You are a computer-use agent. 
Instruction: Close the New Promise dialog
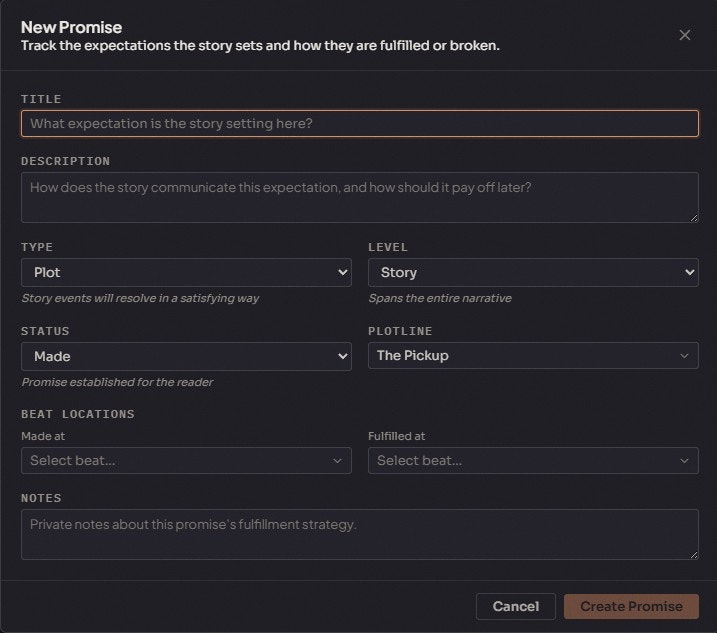pyautogui.click(x=685, y=35)
